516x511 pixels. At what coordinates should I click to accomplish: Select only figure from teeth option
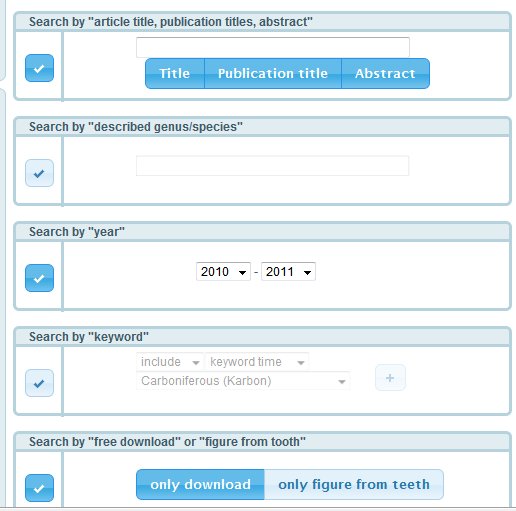click(x=354, y=484)
